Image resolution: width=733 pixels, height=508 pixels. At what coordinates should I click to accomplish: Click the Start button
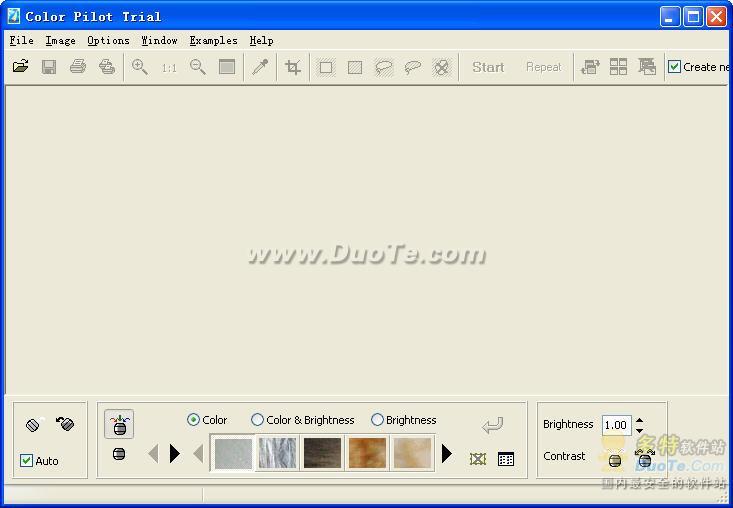[488, 67]
